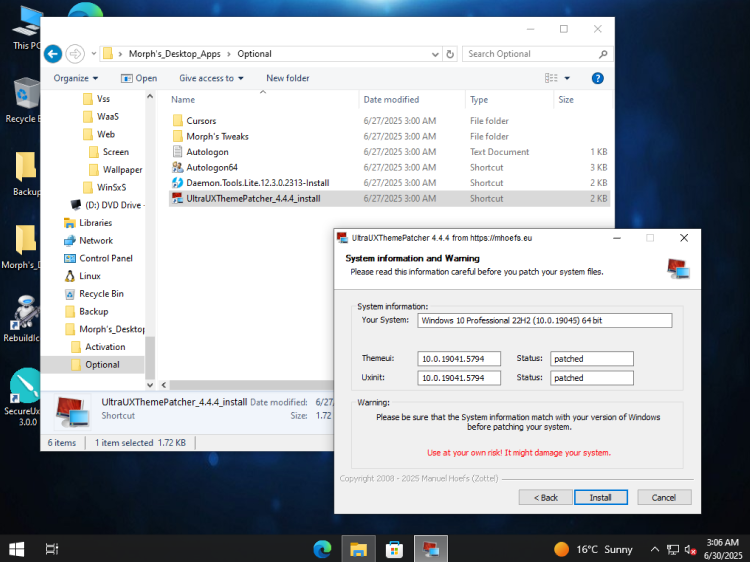Expand the address bar history dropdown
This screenshot has height=562, width=750.
[x=435, y=54]
